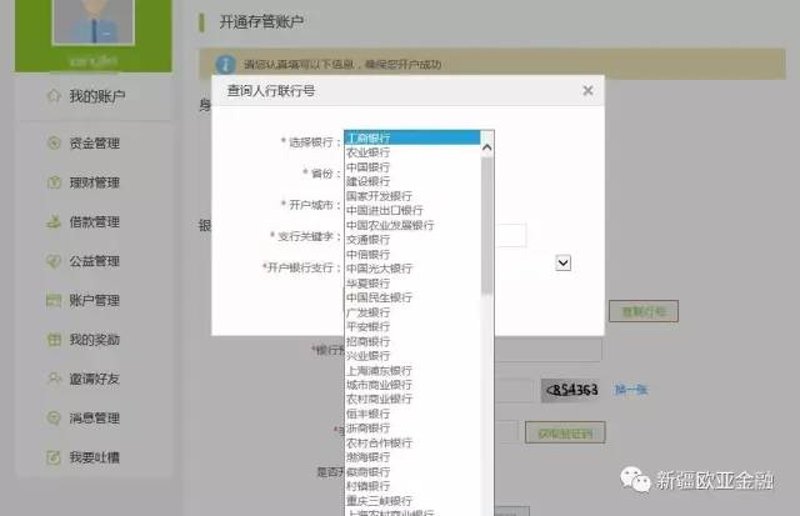800x516 pixels.
Task: Click the 账户管理 card icon
Action: 54,300
